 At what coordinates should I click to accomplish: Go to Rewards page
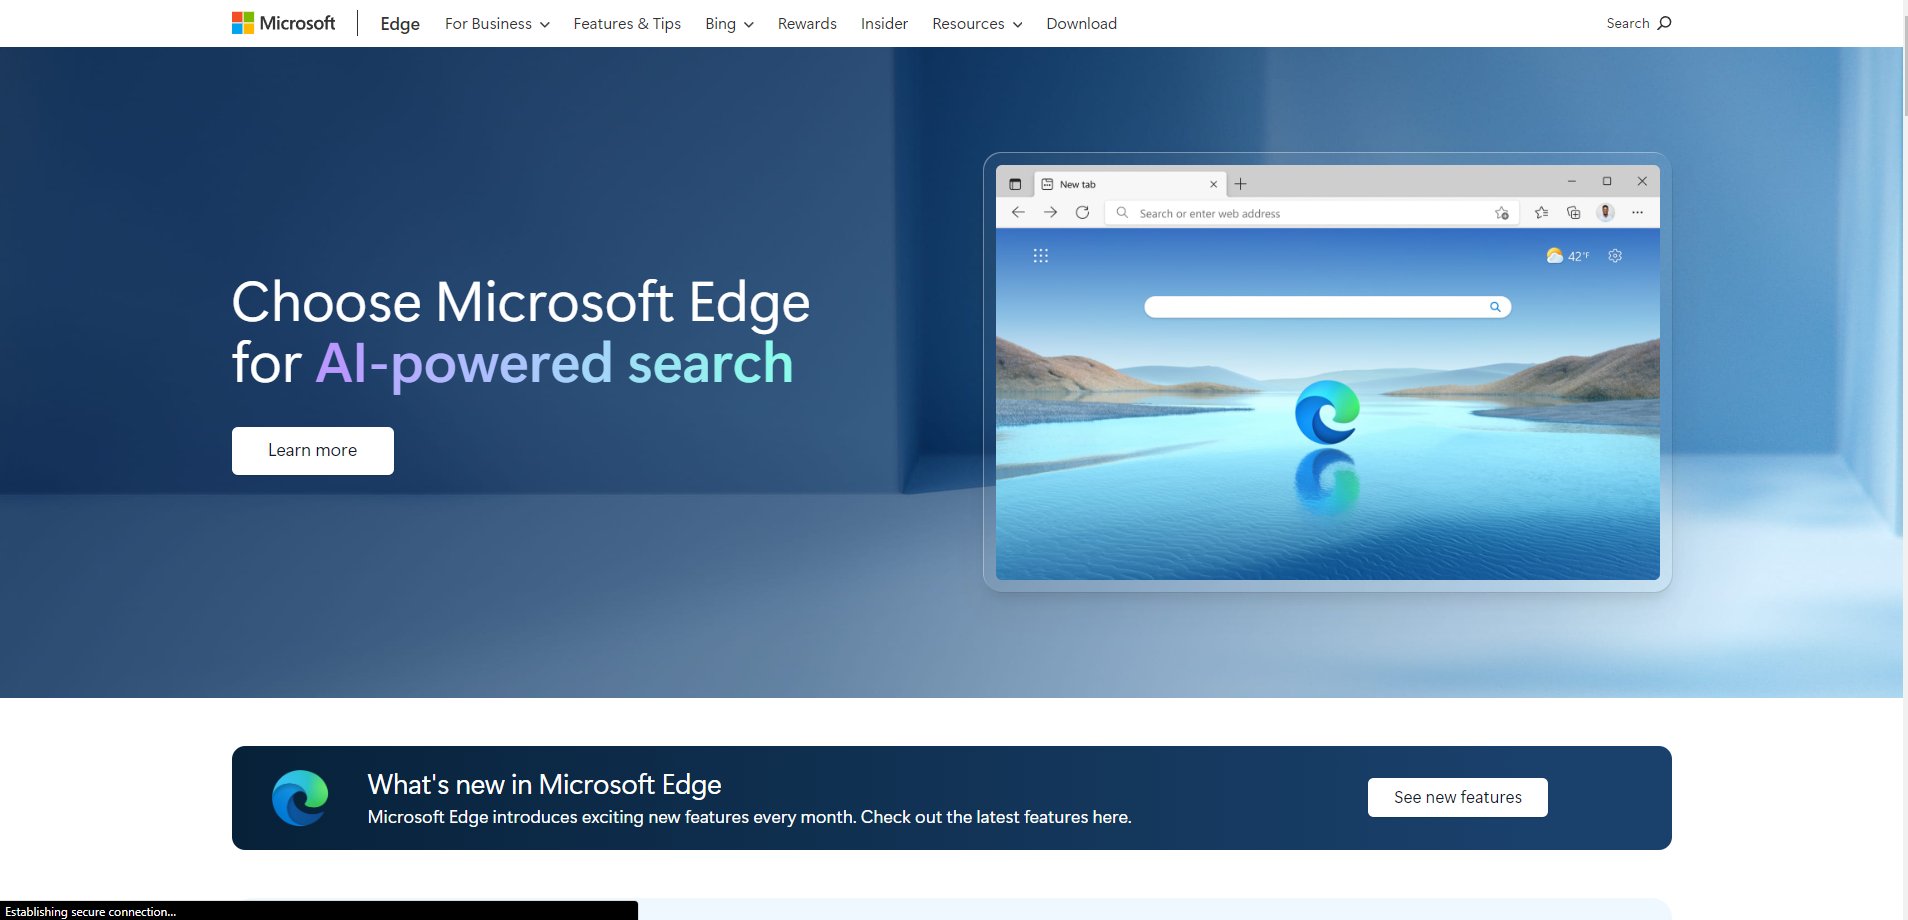pos(807,24)
